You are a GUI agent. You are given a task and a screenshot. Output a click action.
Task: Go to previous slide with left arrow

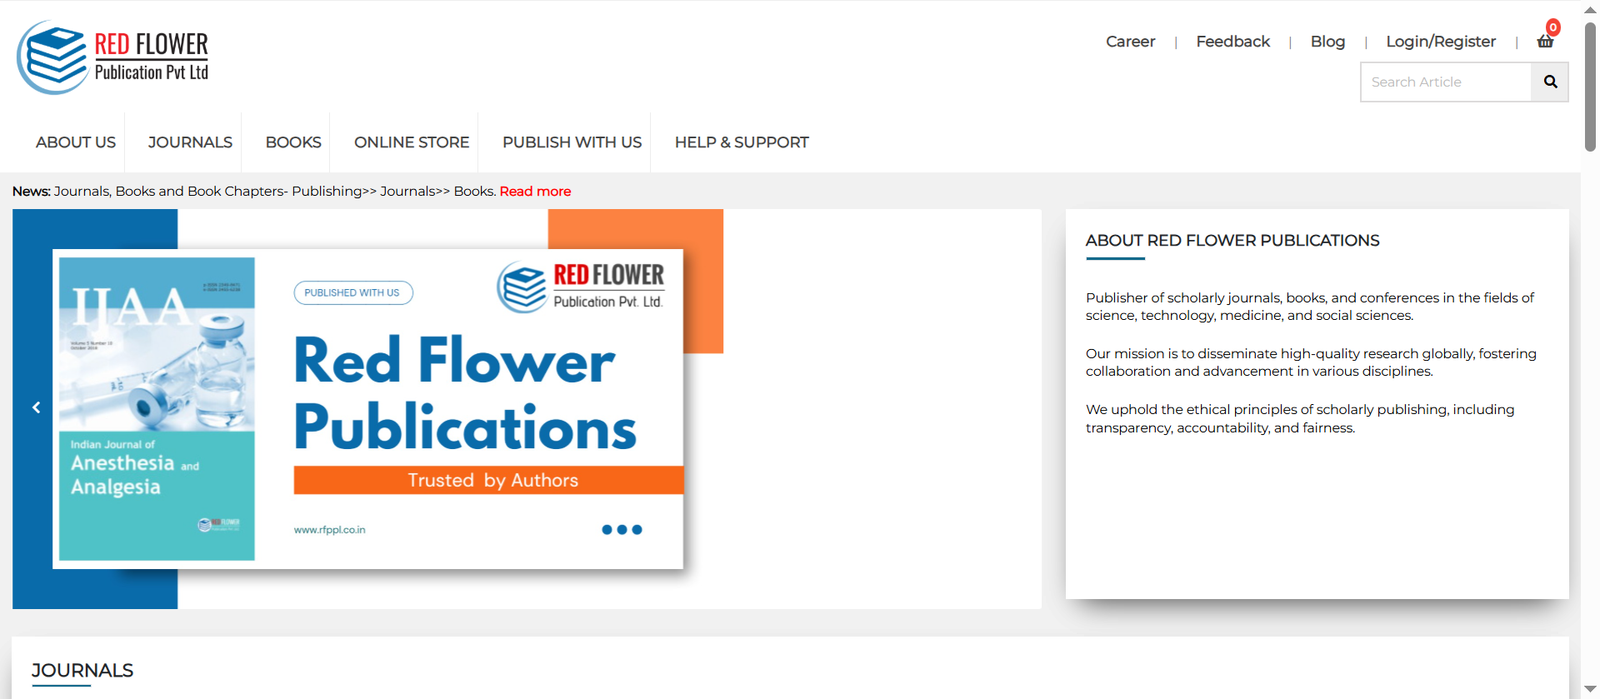click(x=36, y=407)
